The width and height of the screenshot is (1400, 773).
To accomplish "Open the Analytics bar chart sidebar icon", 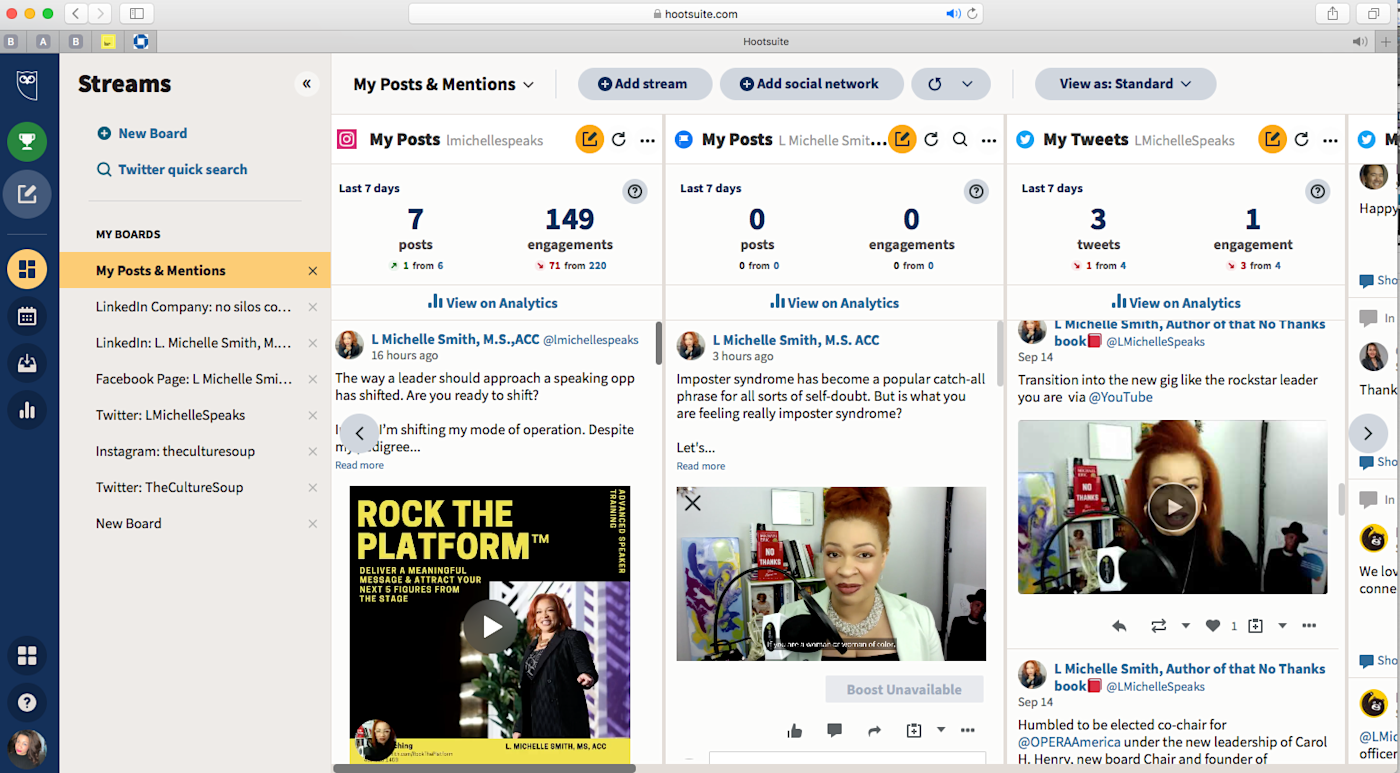I will pyautogui.click(x=27, y=410).
